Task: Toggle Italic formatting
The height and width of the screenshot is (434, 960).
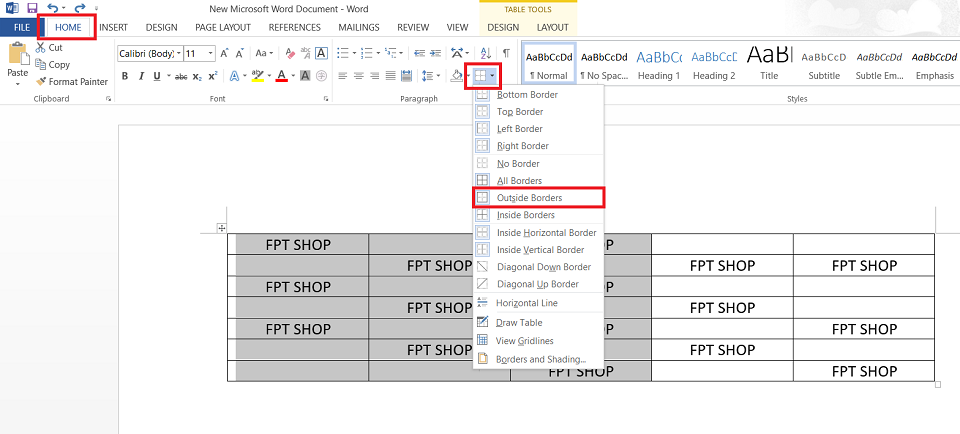Action: pos(141,76)
